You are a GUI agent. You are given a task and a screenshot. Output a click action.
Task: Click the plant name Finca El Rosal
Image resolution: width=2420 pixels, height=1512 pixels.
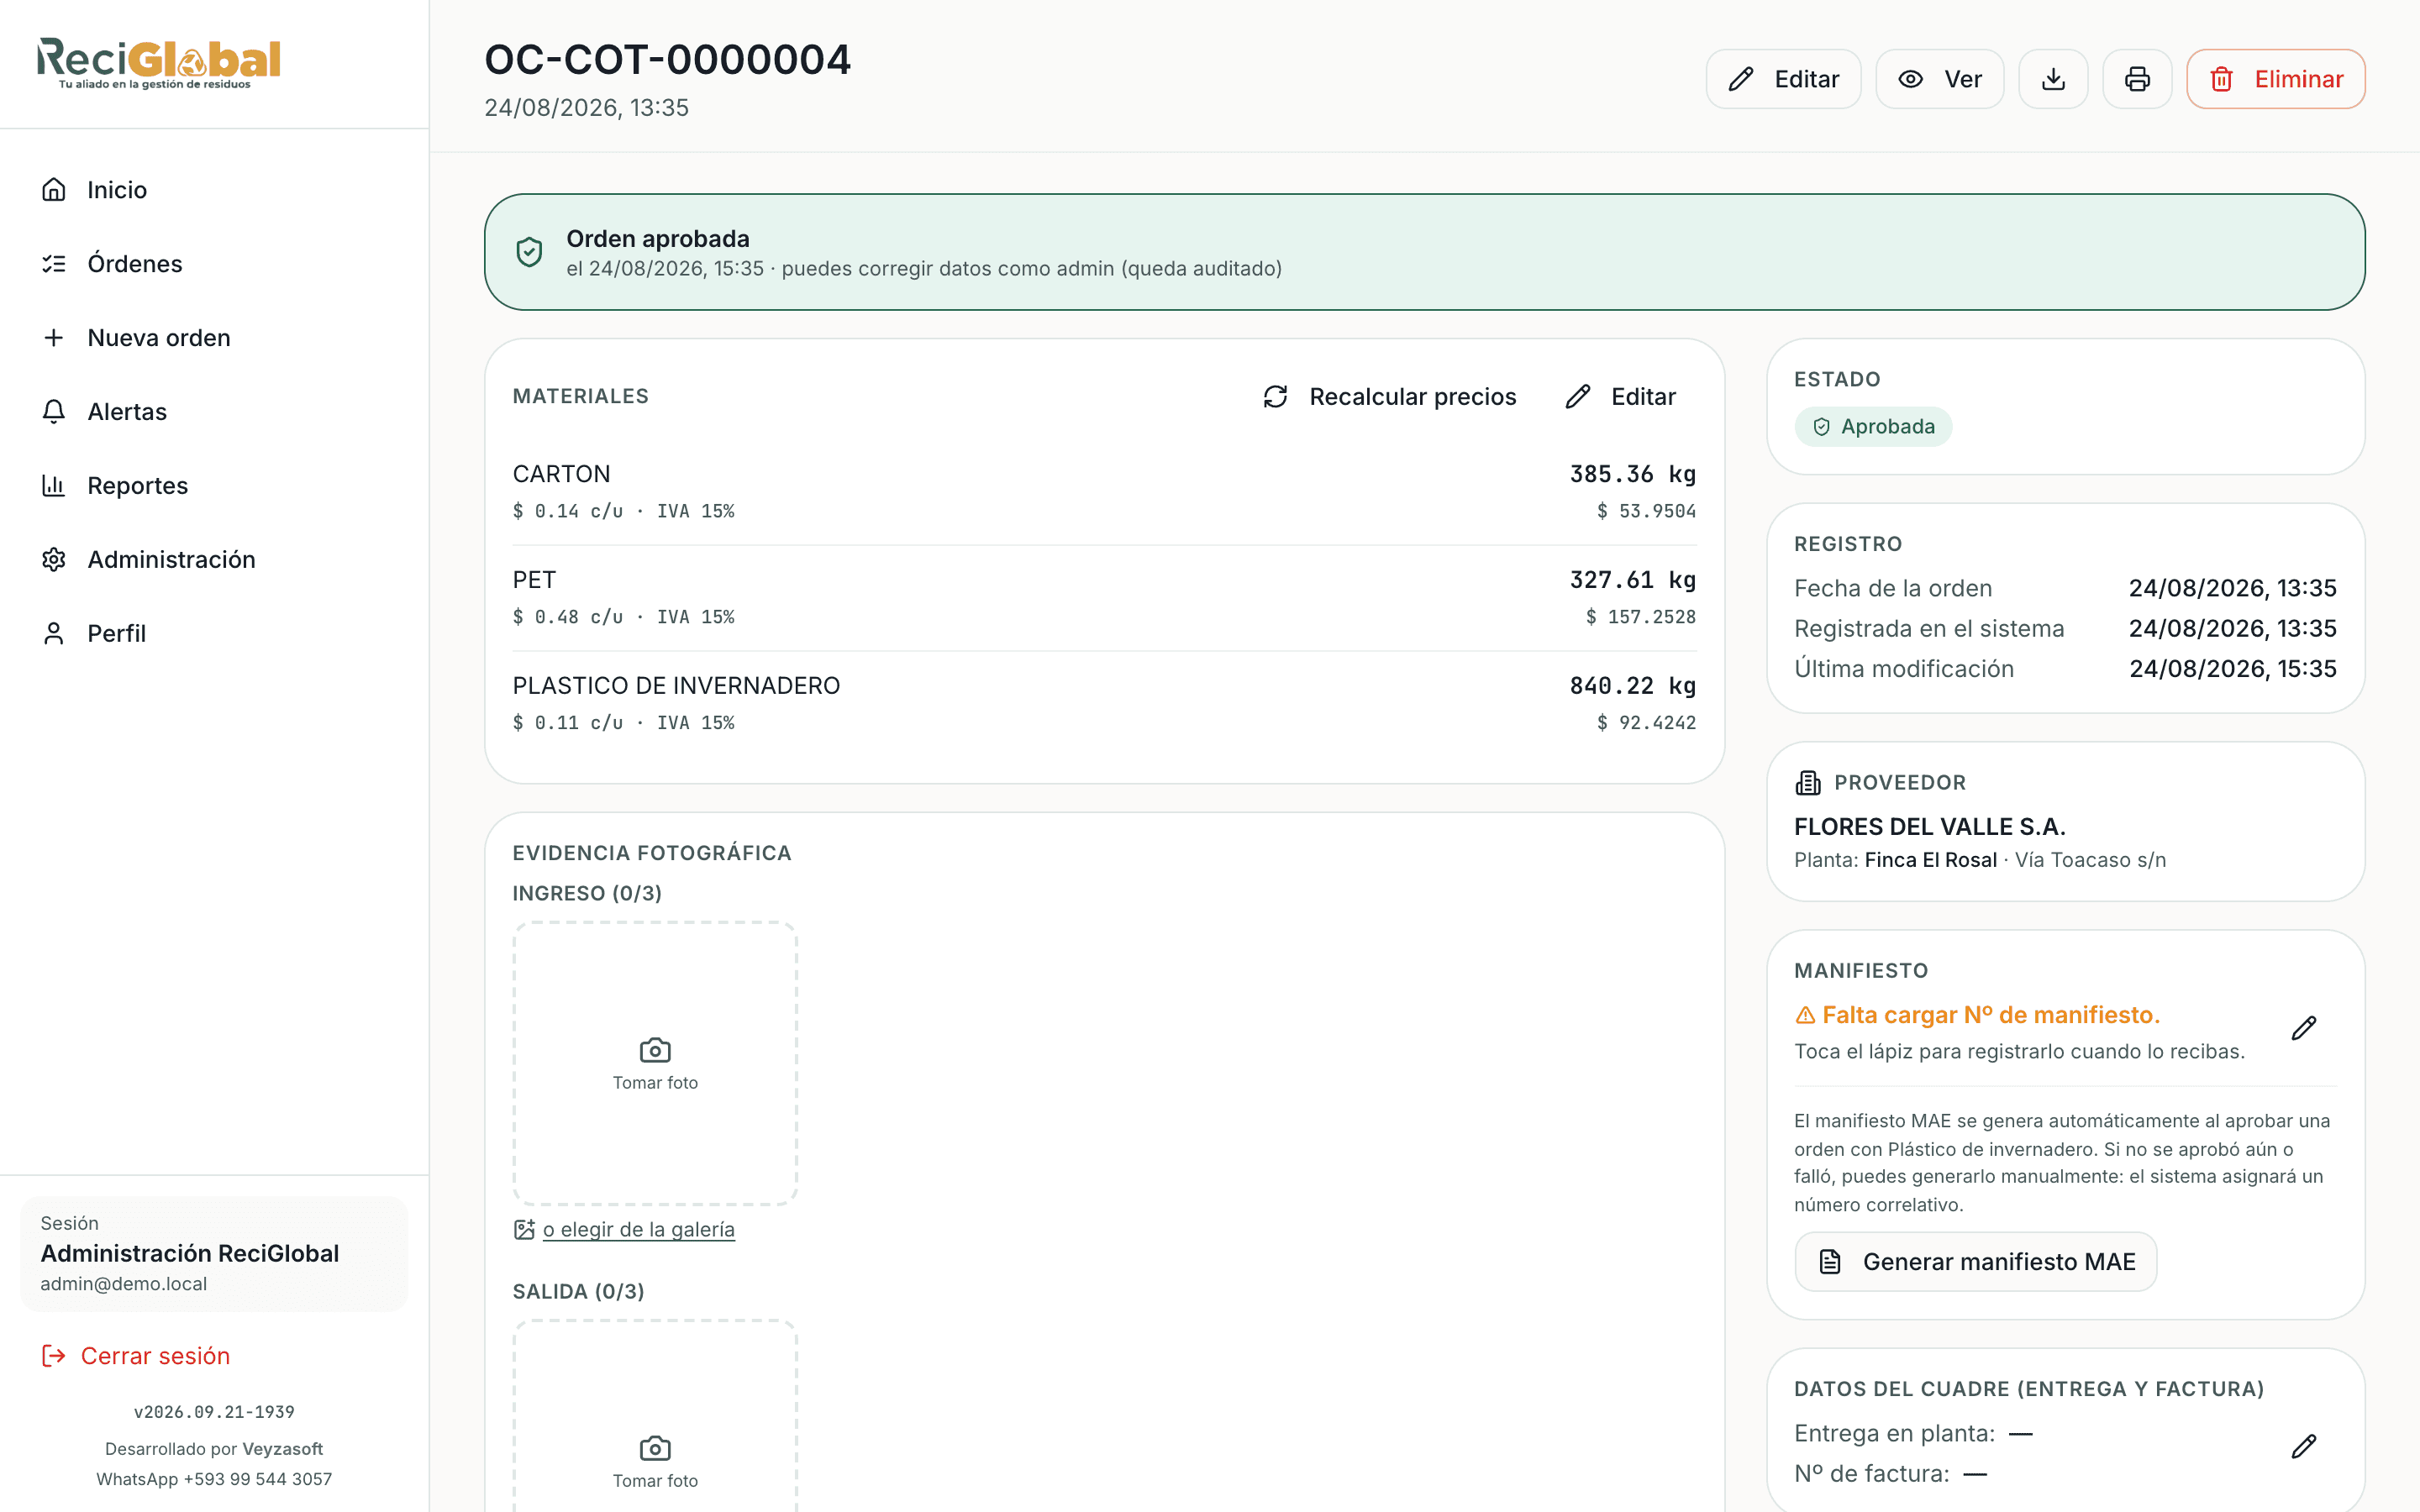point(1930,860)
